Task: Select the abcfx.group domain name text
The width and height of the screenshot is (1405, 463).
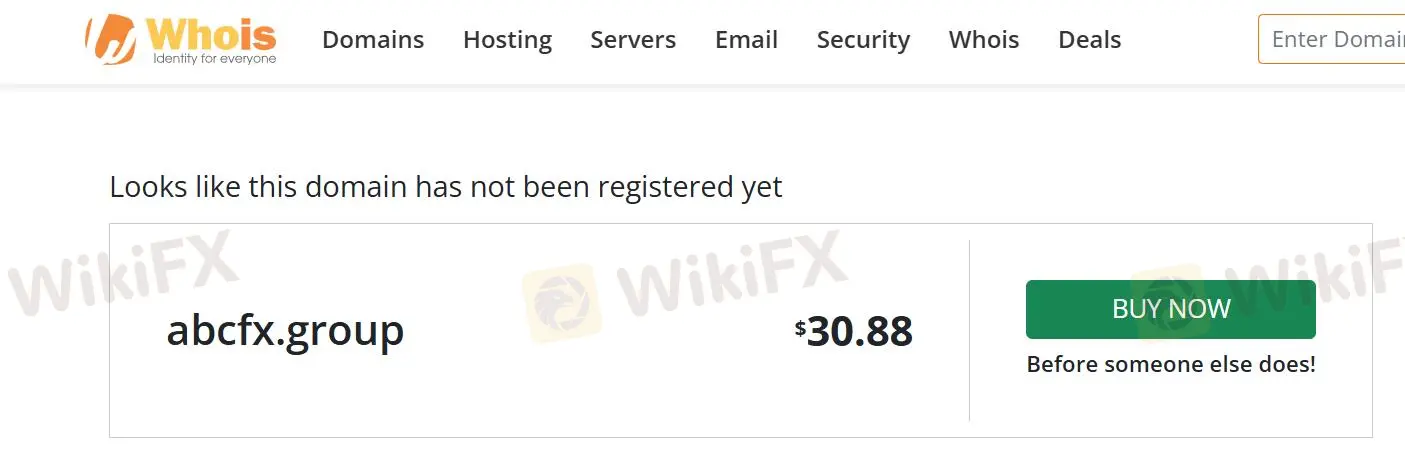Action: 285,330
